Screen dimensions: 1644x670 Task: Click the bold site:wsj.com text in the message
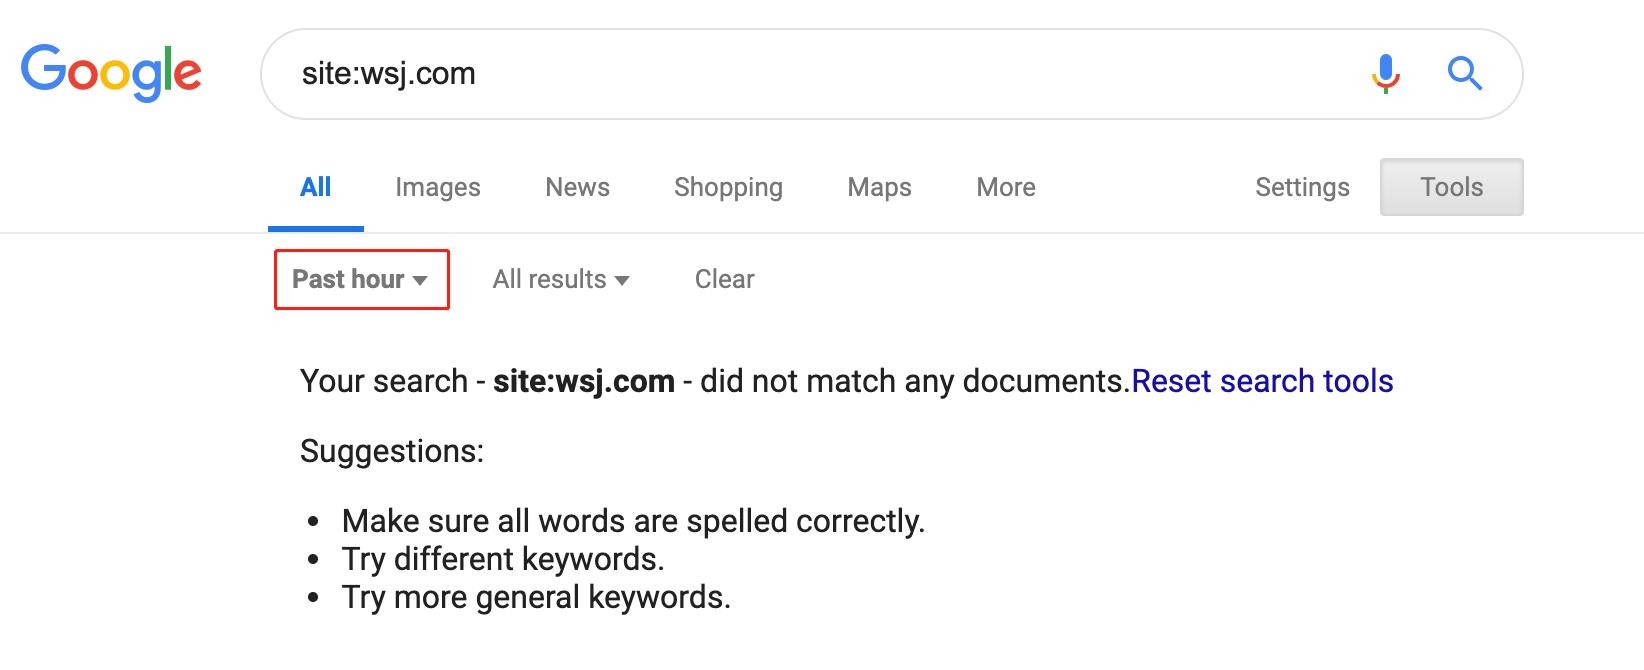click(x=584, y=381)
